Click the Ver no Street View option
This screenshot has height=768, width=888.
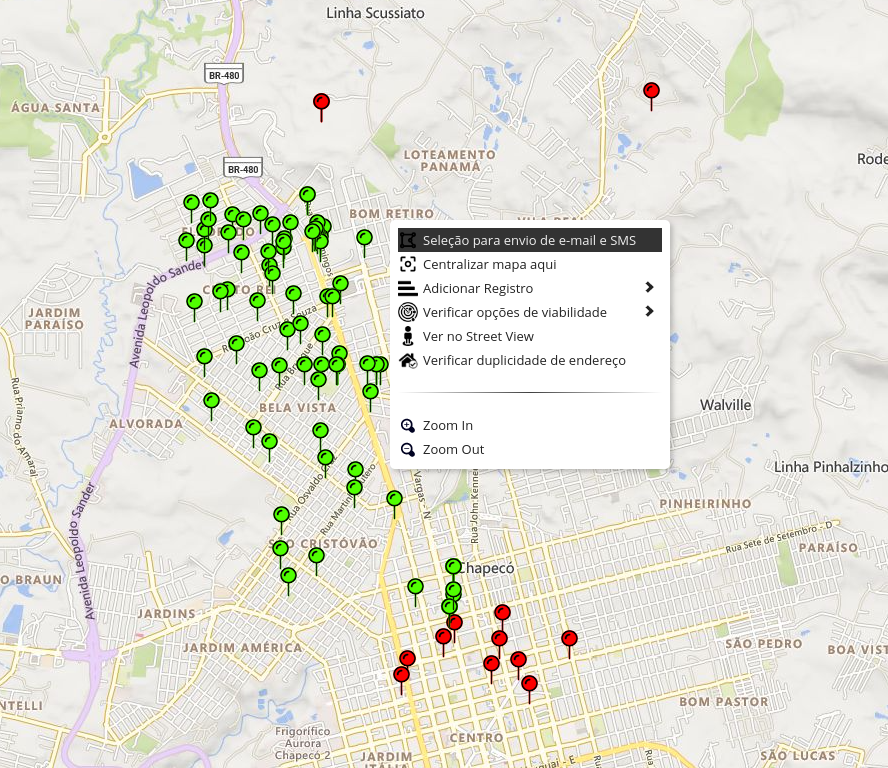(480, 336)
